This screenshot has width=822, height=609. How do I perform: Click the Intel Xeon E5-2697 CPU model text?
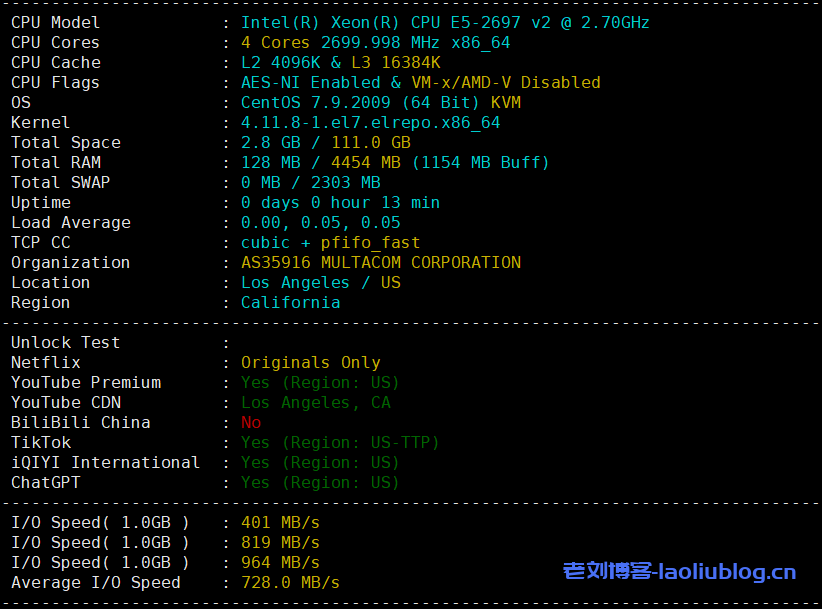pyautogui.click(x=444, y=22)
